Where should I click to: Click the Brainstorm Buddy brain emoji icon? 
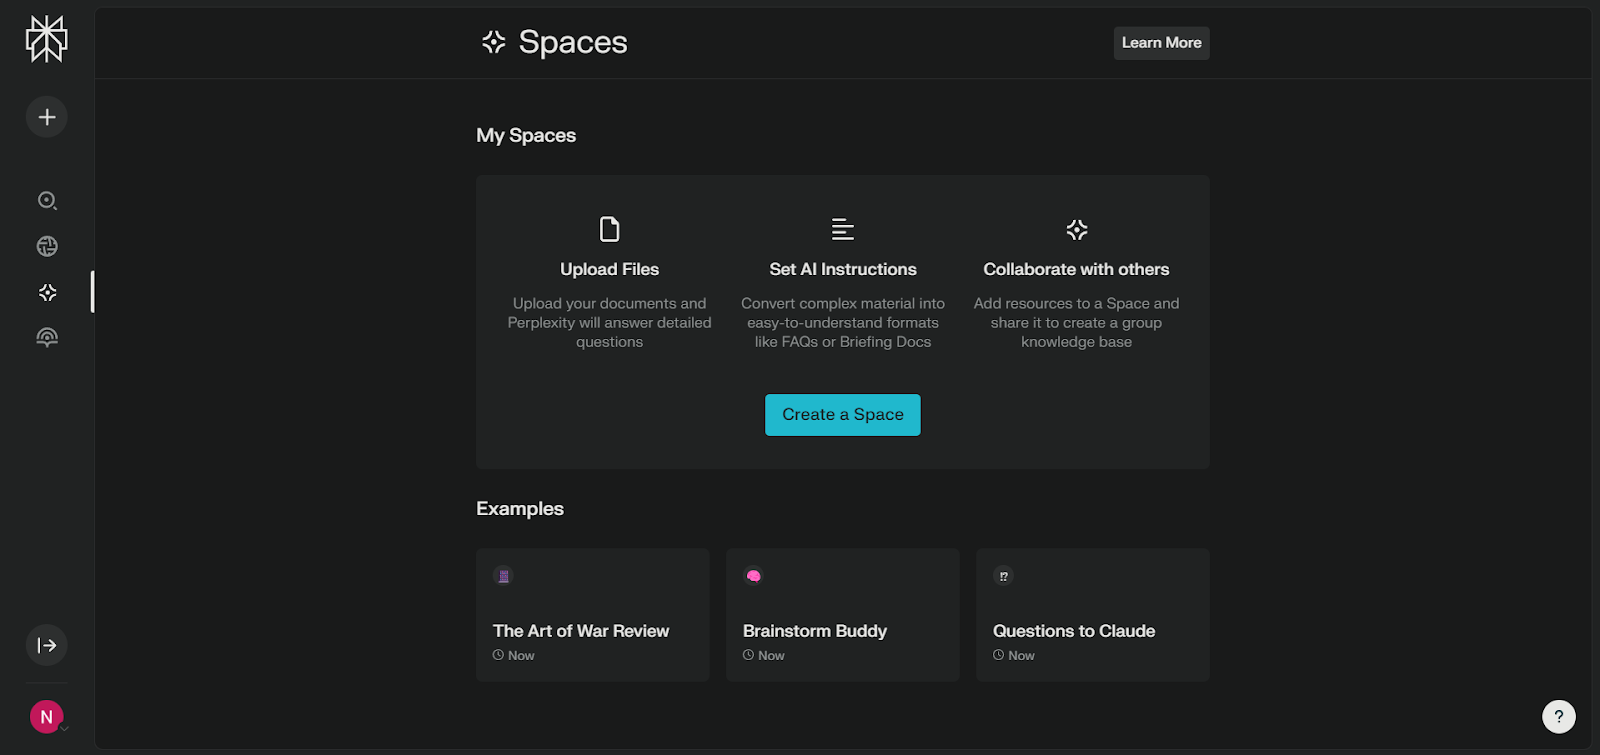[754, 576]
